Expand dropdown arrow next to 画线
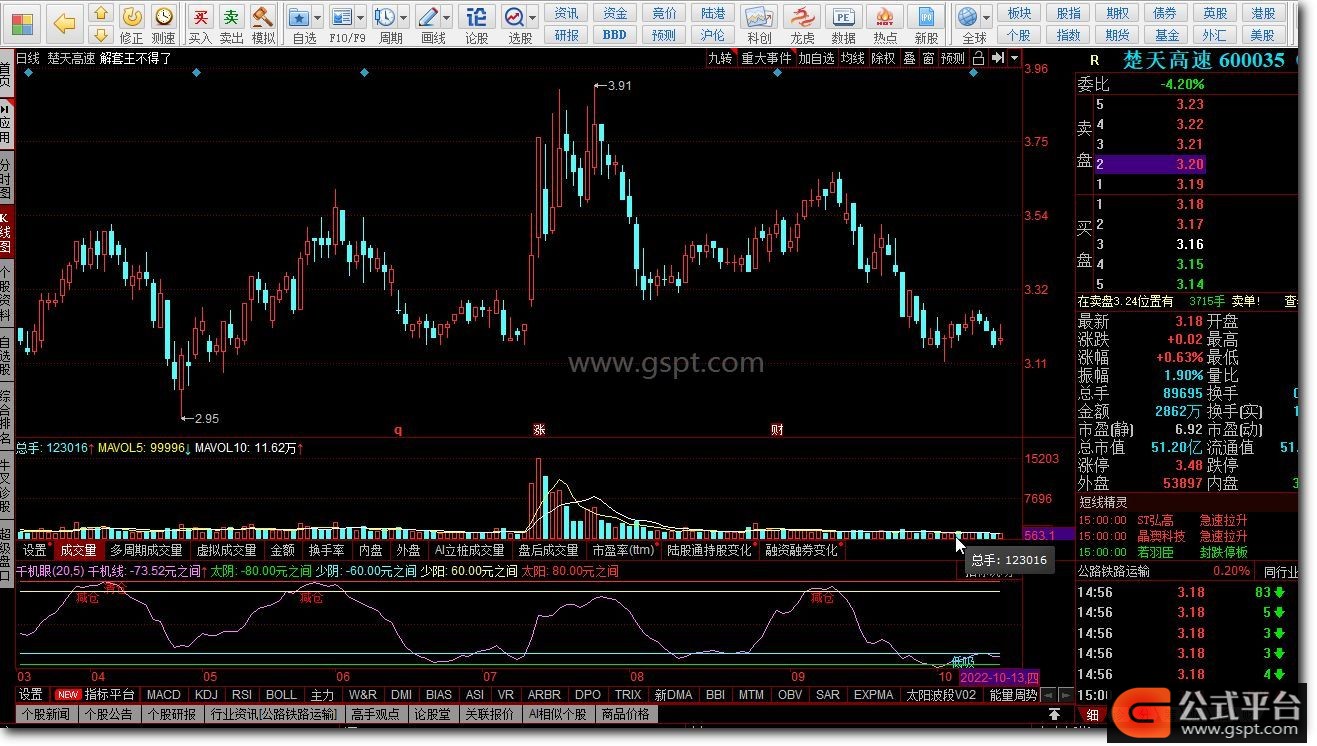This screenshot has height=746, width=1317. 446,17
